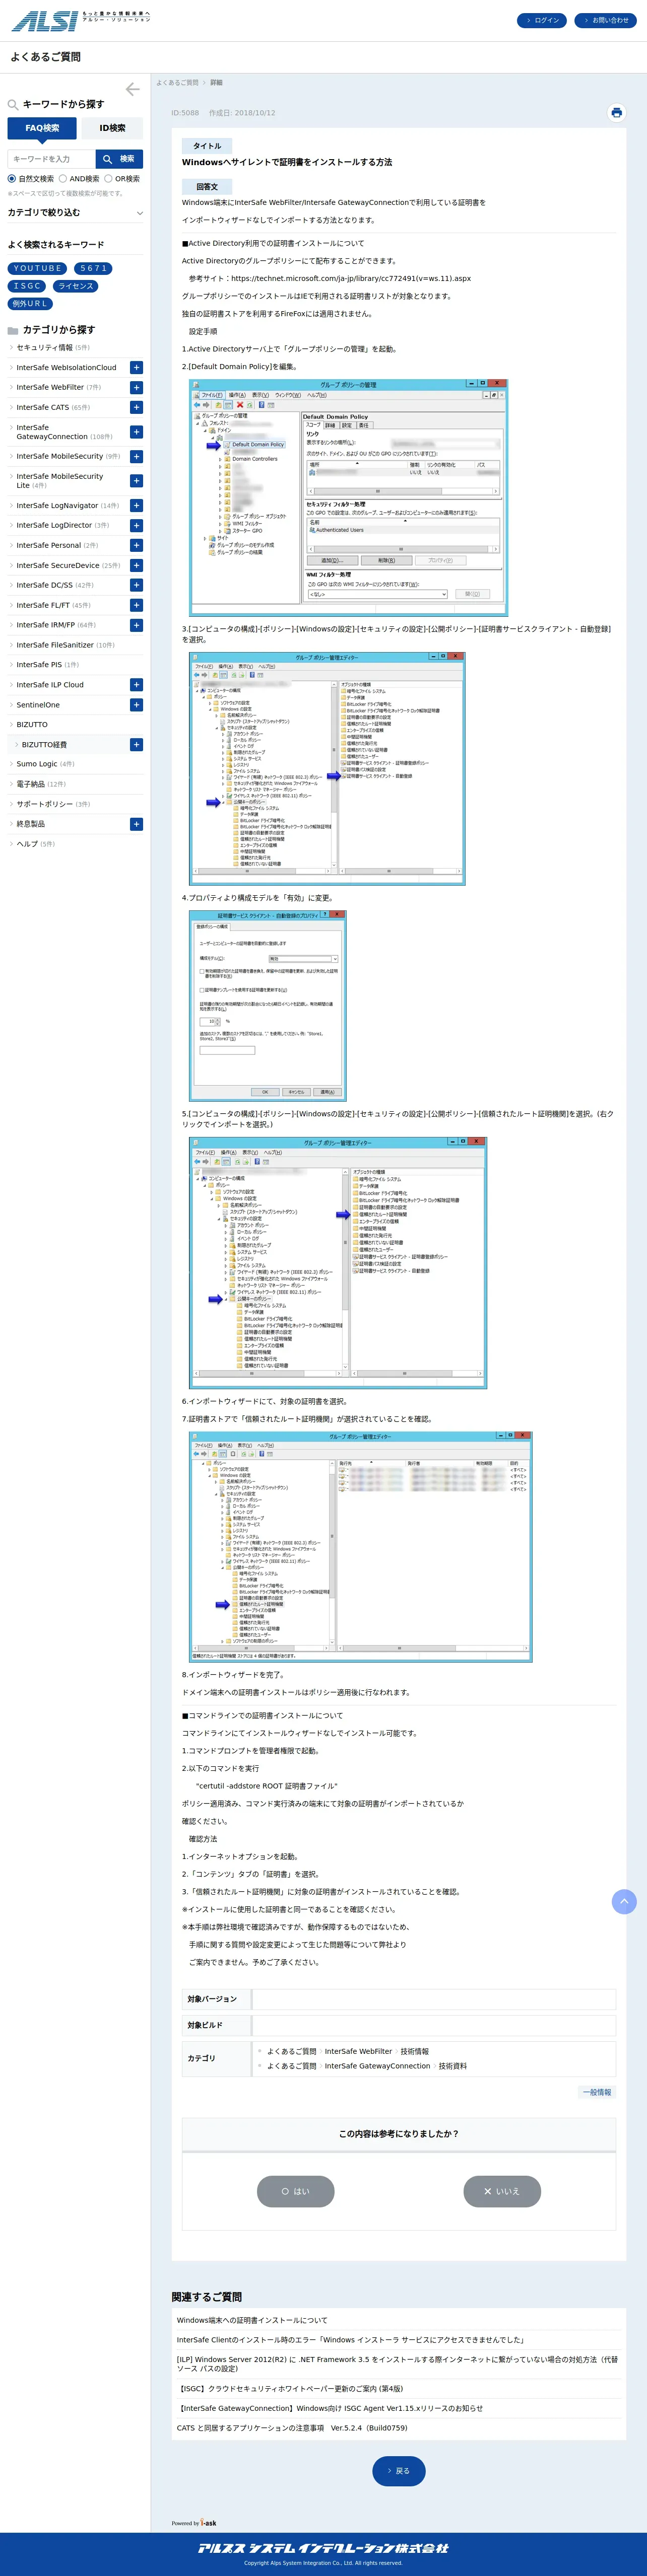Expand InterSafe GatewayConnection plus icon
Viewport: 647px width, 2576px height.
136,432
